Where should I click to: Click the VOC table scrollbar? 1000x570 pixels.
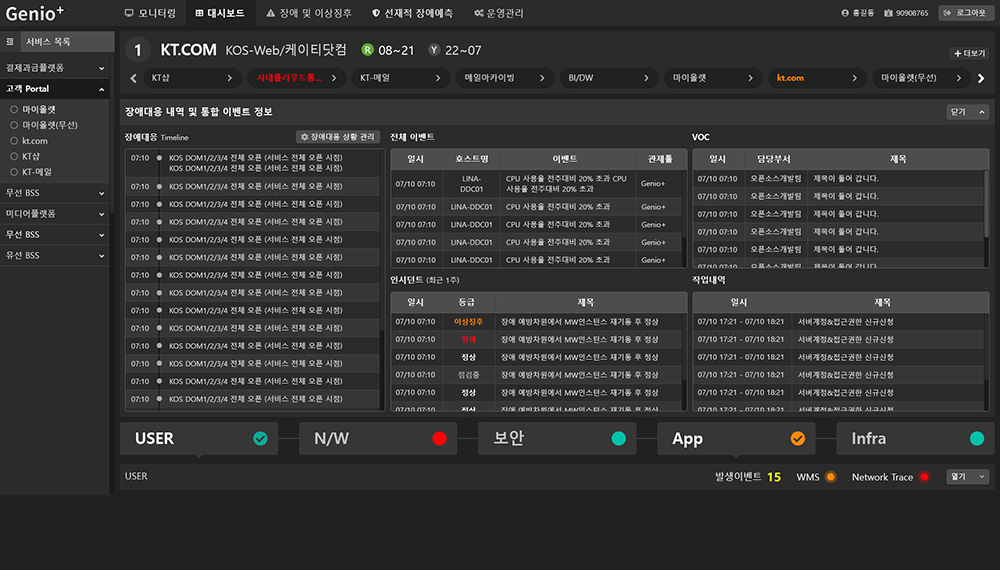click(987, 204)
